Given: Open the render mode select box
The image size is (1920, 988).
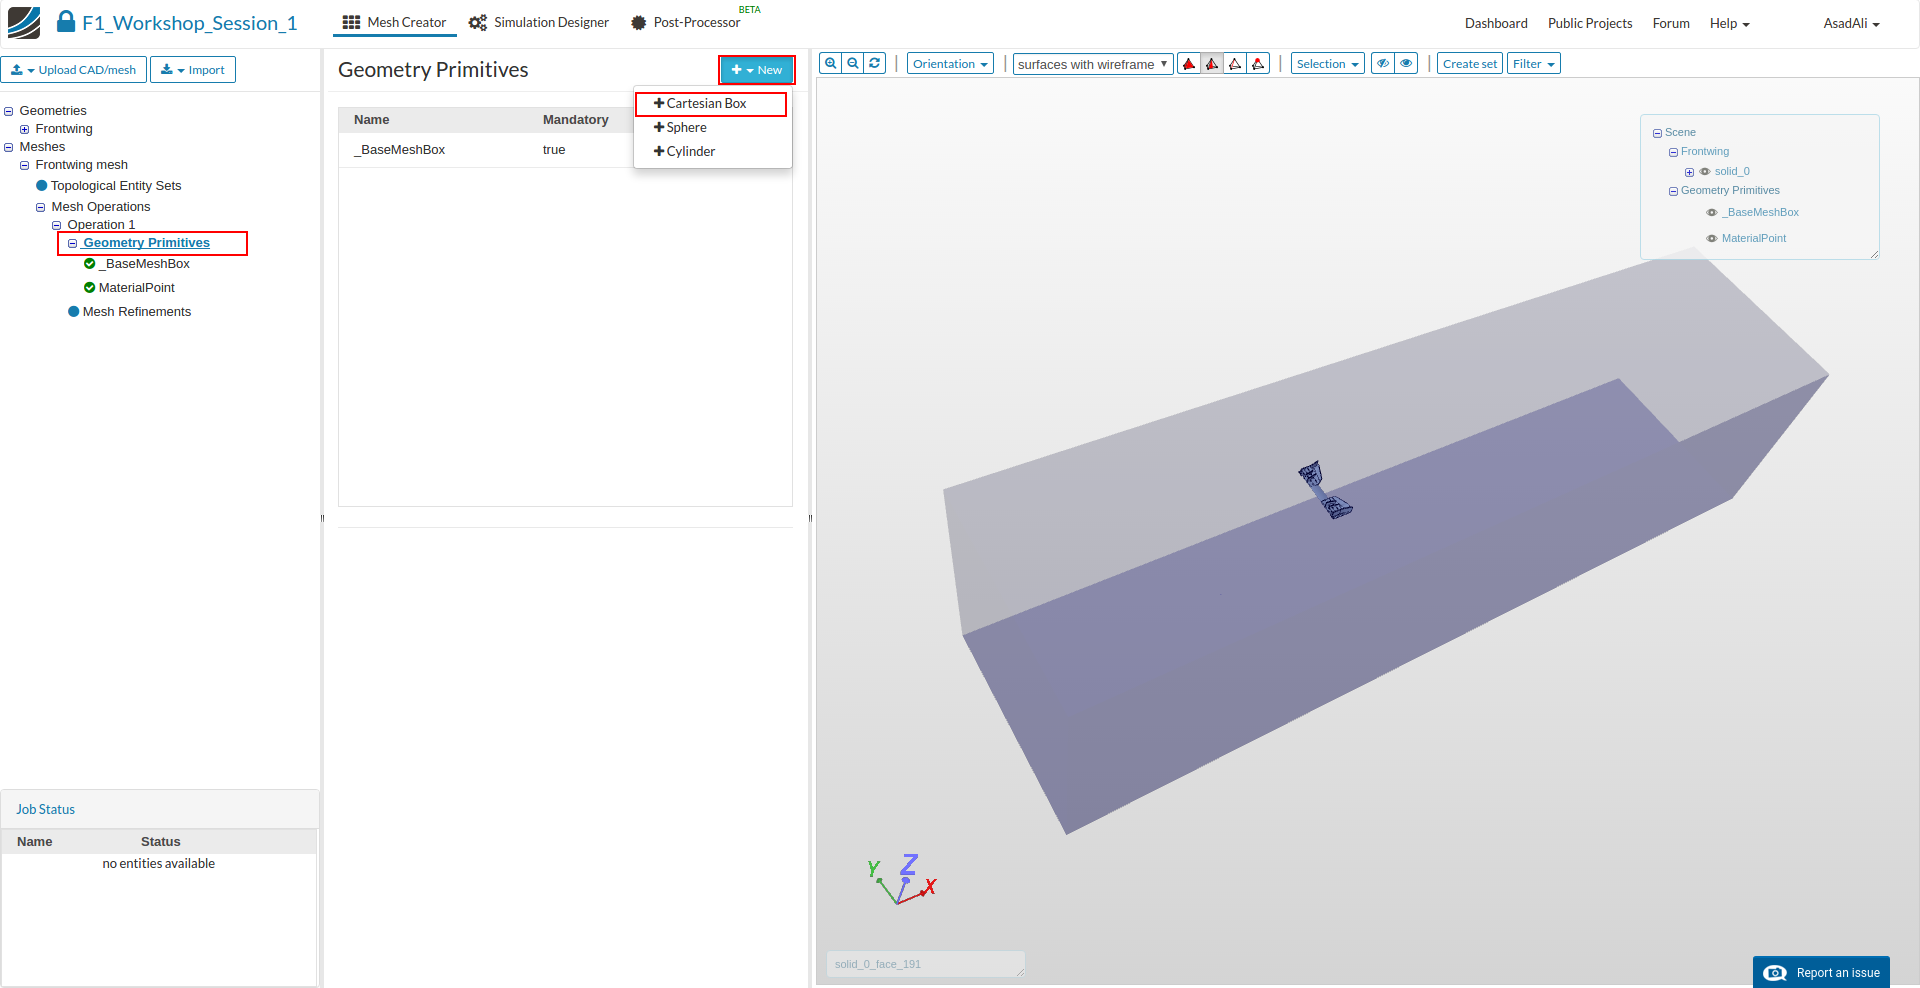Looking at the screenshot, I should coord(1093,64).
